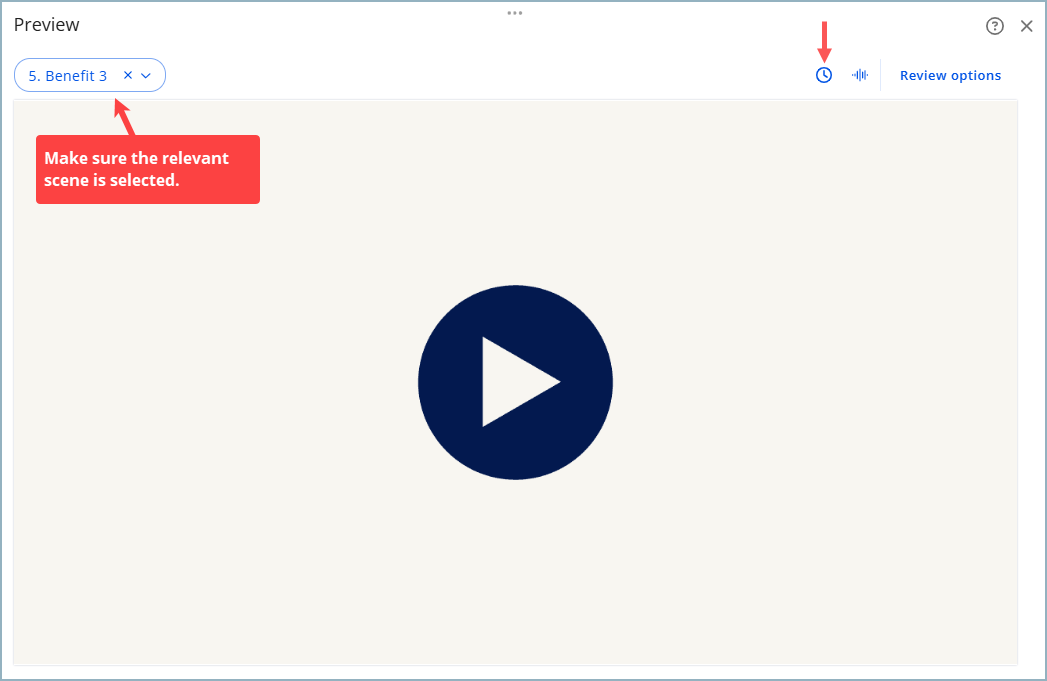Open the '5. Benefit 3' scene dropdown
1047x681 pixels.
pos(68,76)
